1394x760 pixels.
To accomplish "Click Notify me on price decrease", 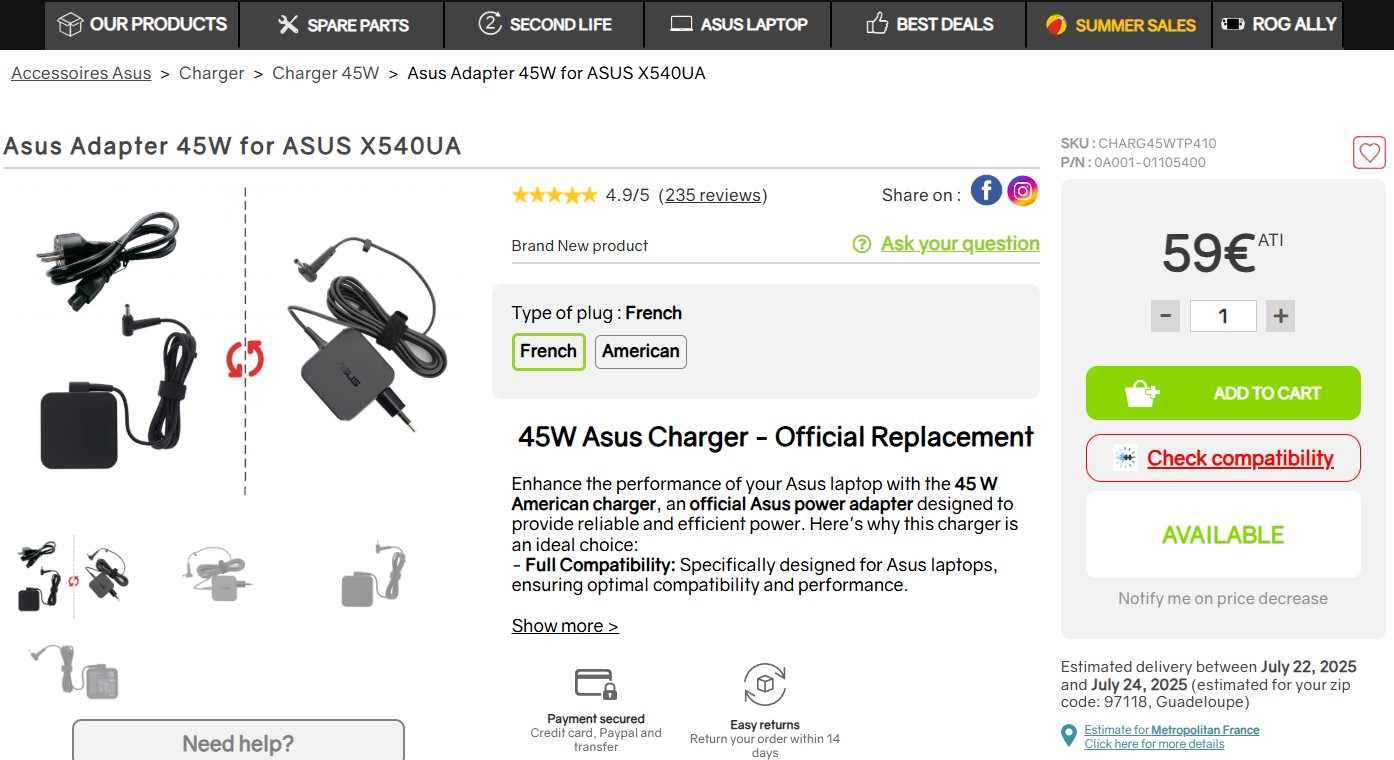I will 1223,598.
